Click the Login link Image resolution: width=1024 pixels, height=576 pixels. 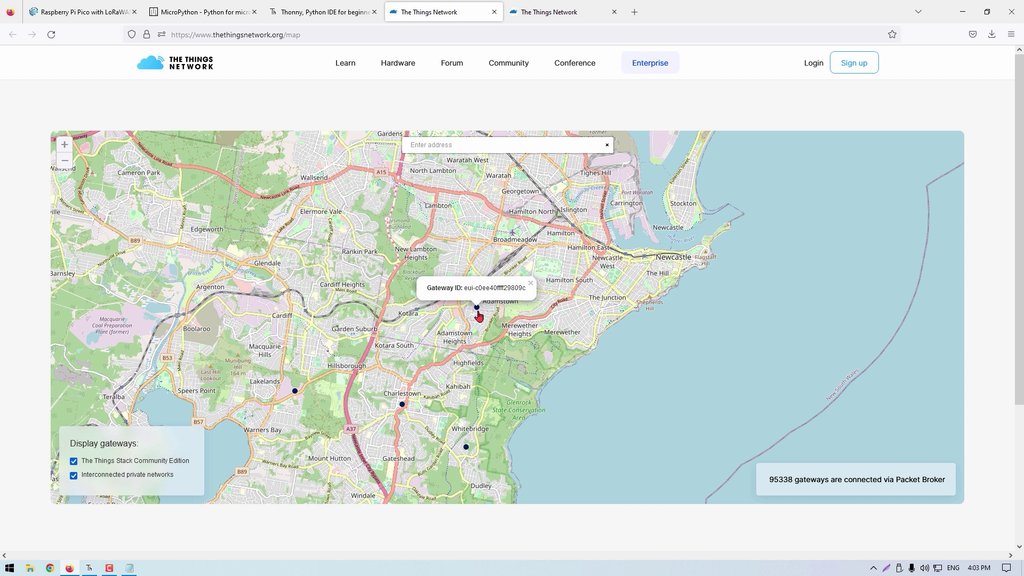pyautogui.click(x=813, y=63)
